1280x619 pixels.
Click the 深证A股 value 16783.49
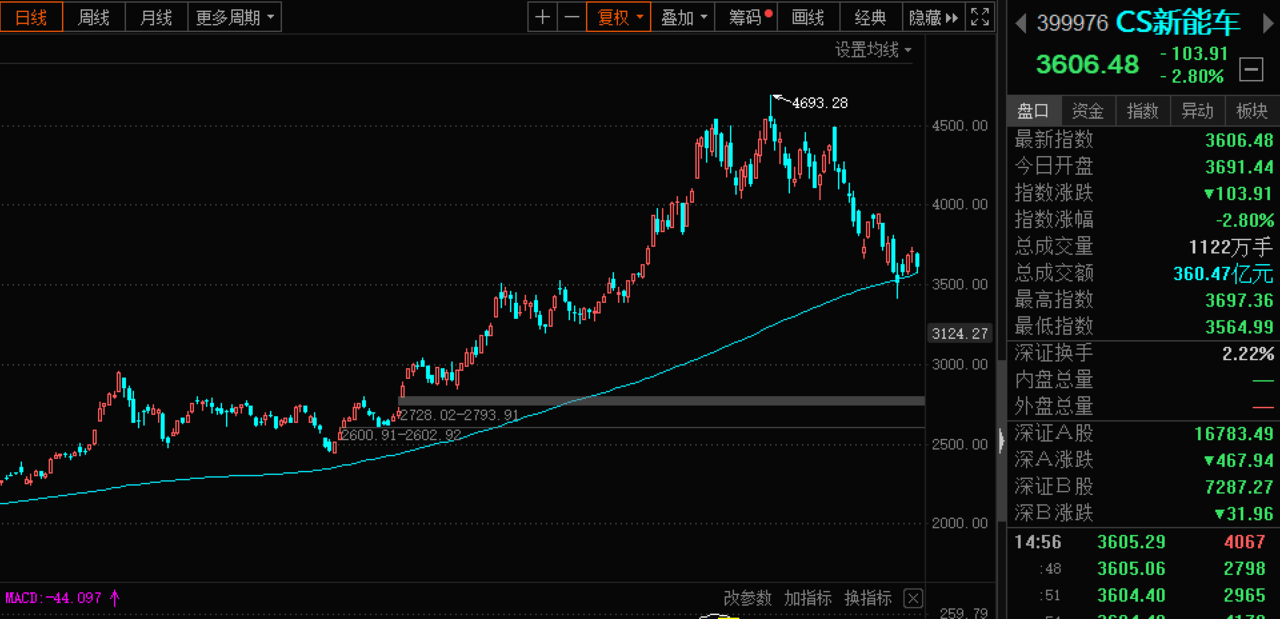[x=1234, y=434]
